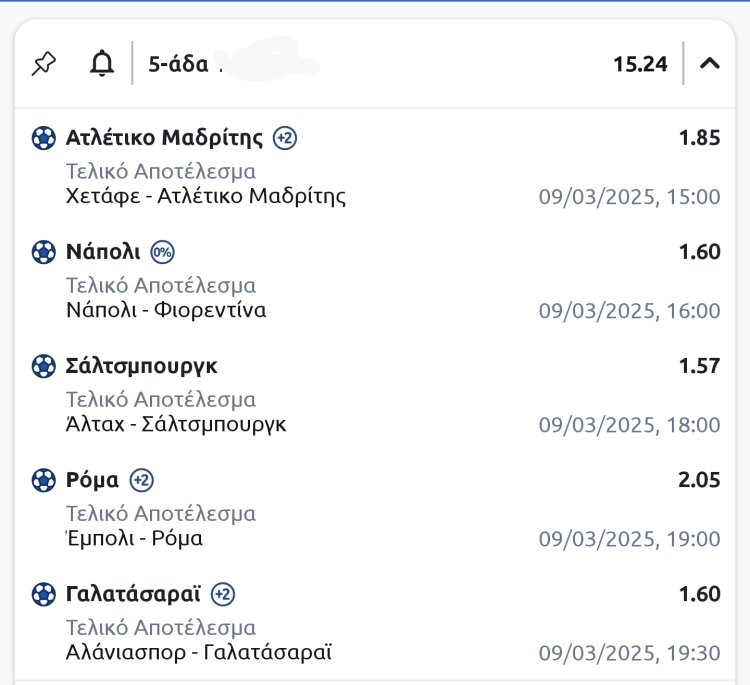Image resolution: width=750 pixels, height=685 pixels.
Task: Click the +2 badge next to Γαλατάσαραϊ
Action: click(x=223, y=594)
